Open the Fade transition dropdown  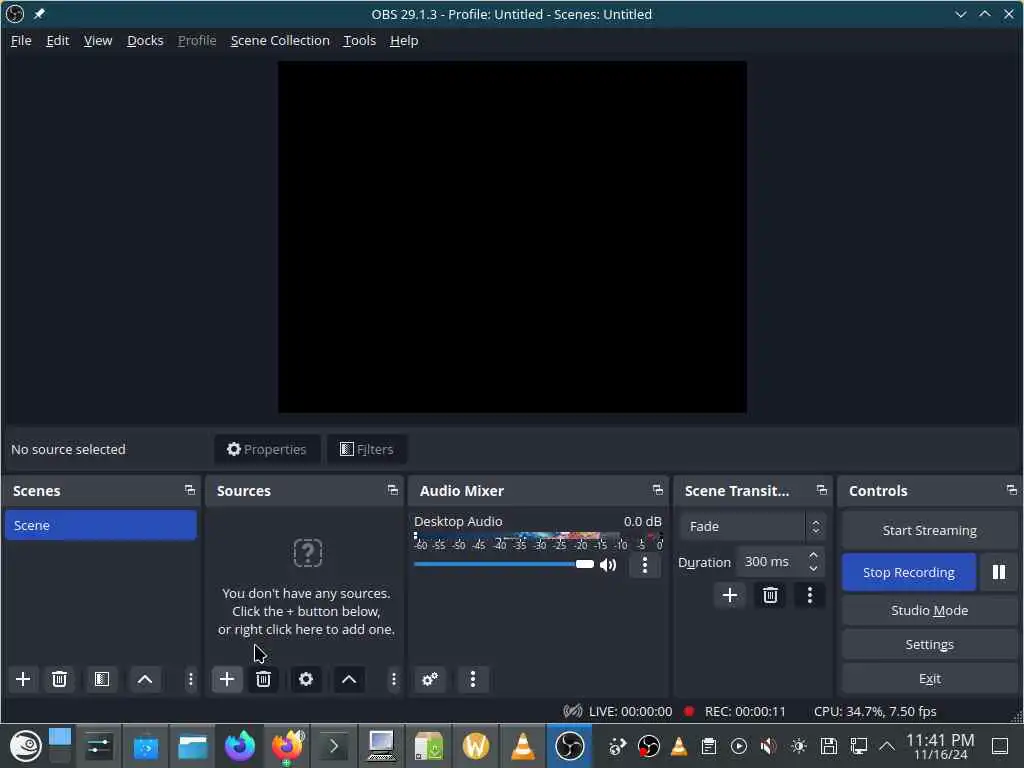pos(751,526)
